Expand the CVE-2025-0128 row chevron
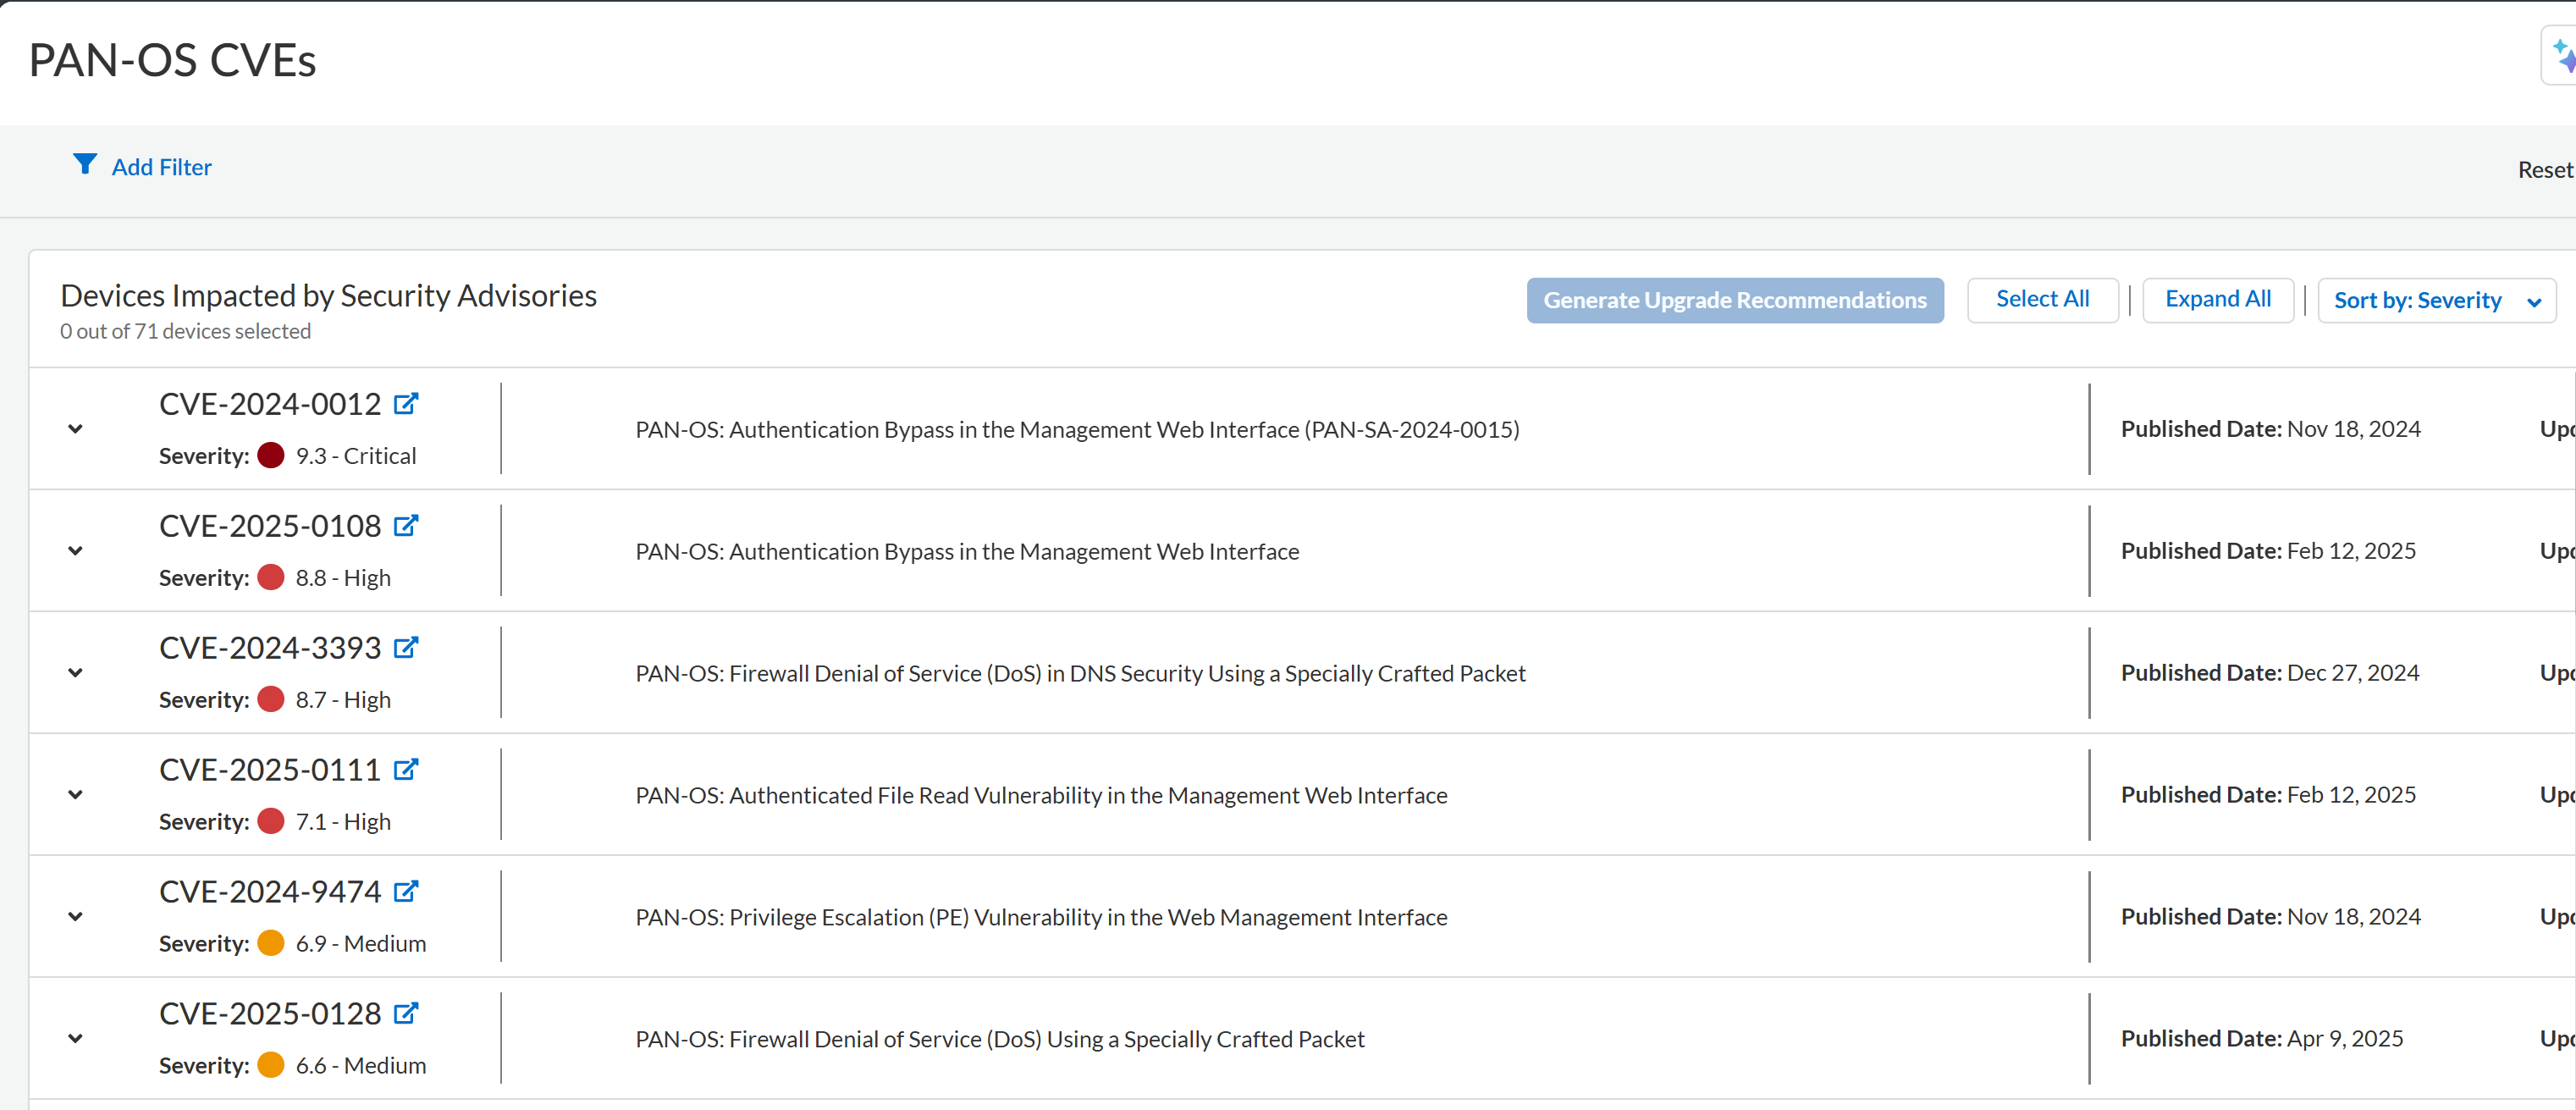Image resolution: width=2576 pixels, height=1110 pixels. click(75, 1039)
